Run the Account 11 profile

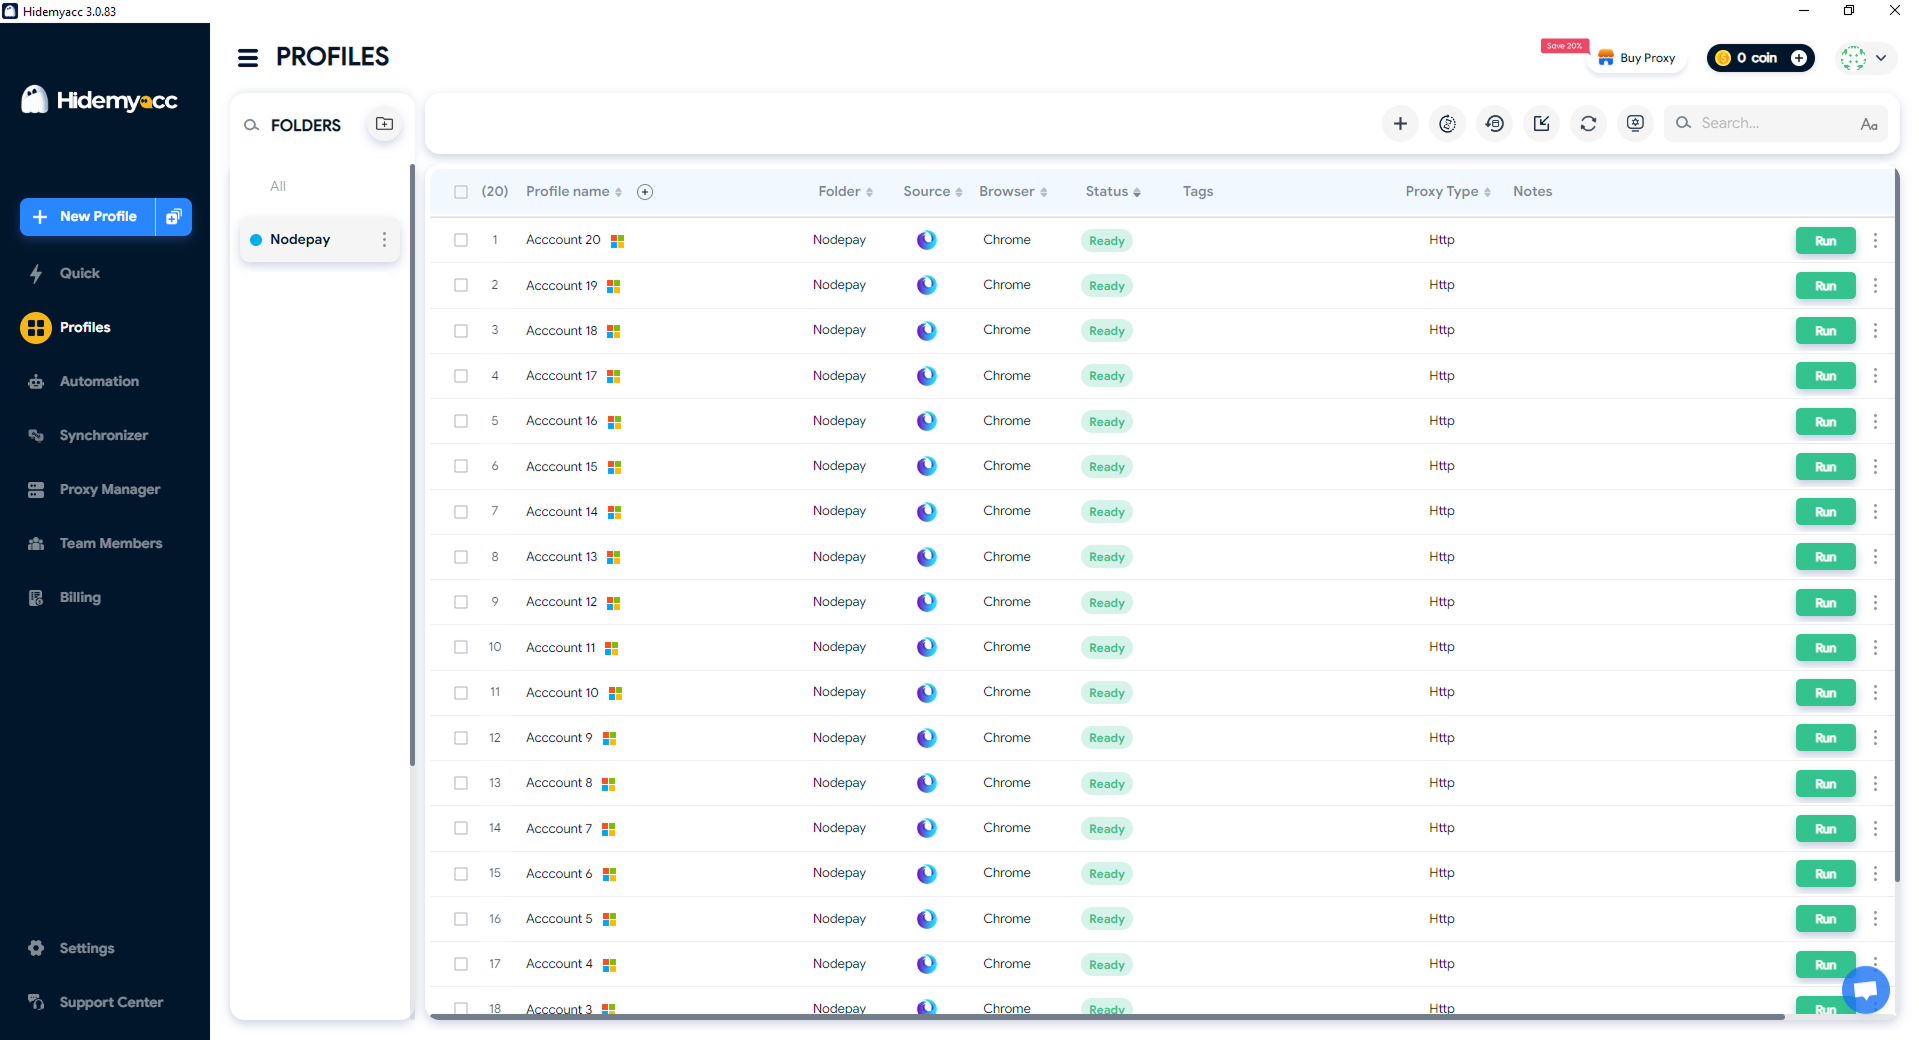click(x=1825, y=648)
